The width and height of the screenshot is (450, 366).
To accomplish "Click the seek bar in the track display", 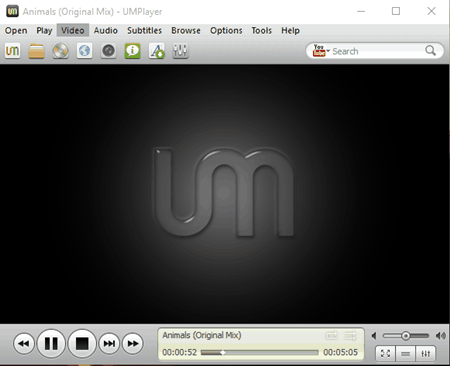I will tap(260, 352).
